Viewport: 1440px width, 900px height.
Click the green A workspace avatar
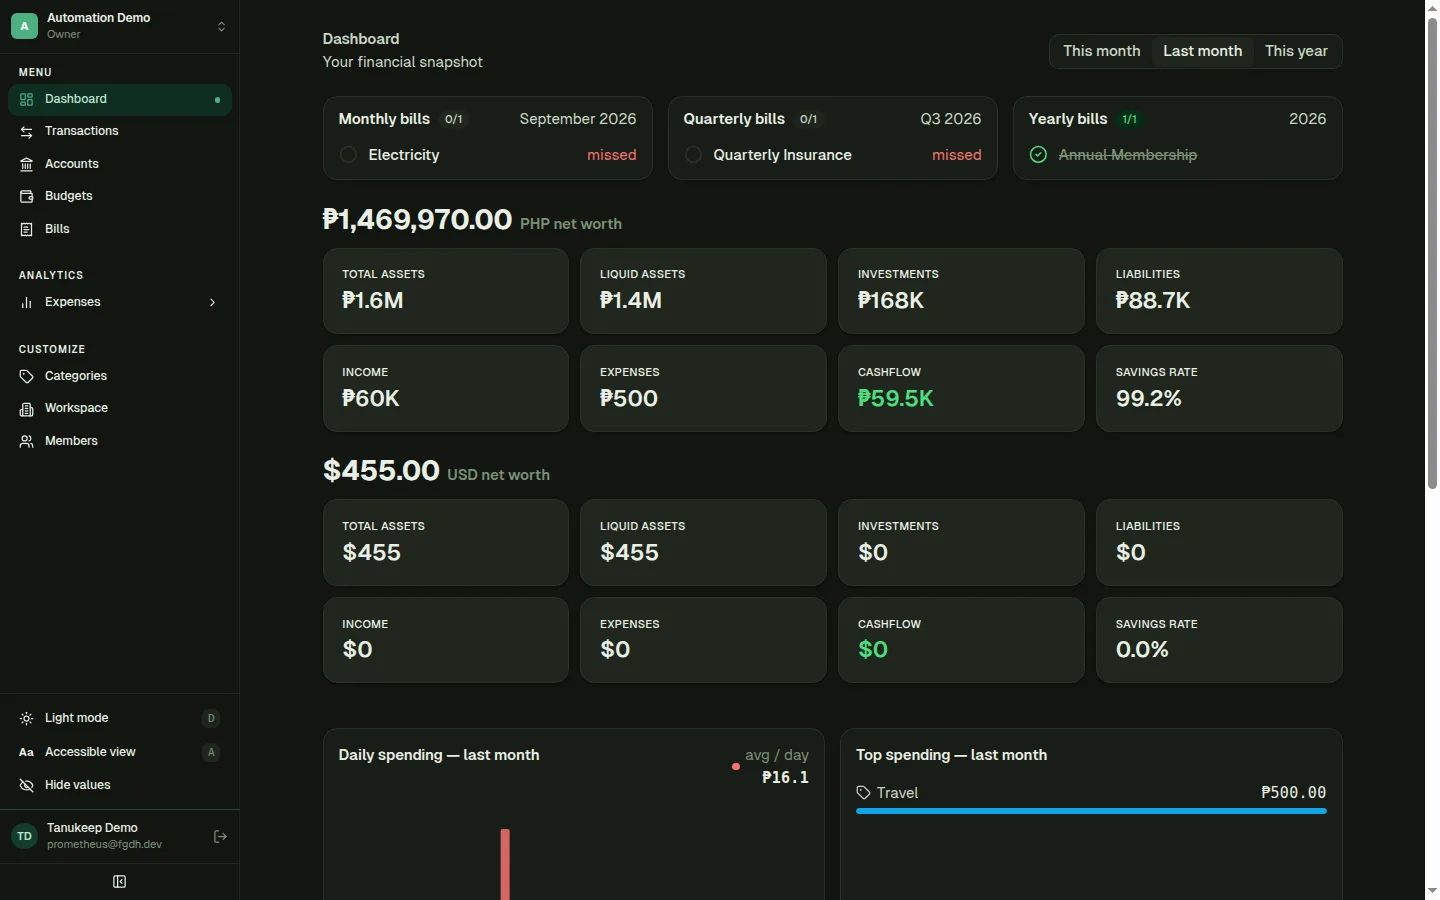(x=24, y=26)
